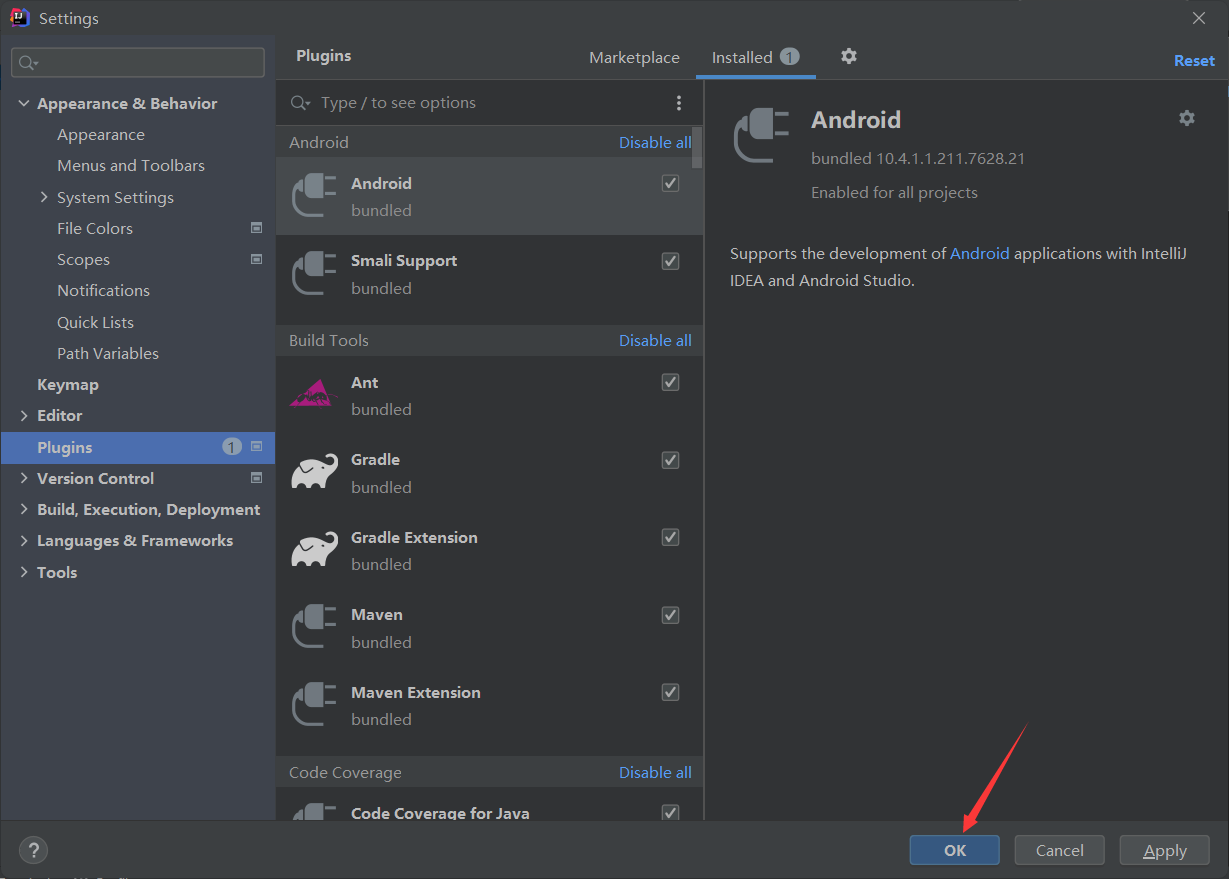The width and height of the screenshot is (1229, 879).
Task: Expand Languages & Frameworks node
Action: [x=24, y=540]
